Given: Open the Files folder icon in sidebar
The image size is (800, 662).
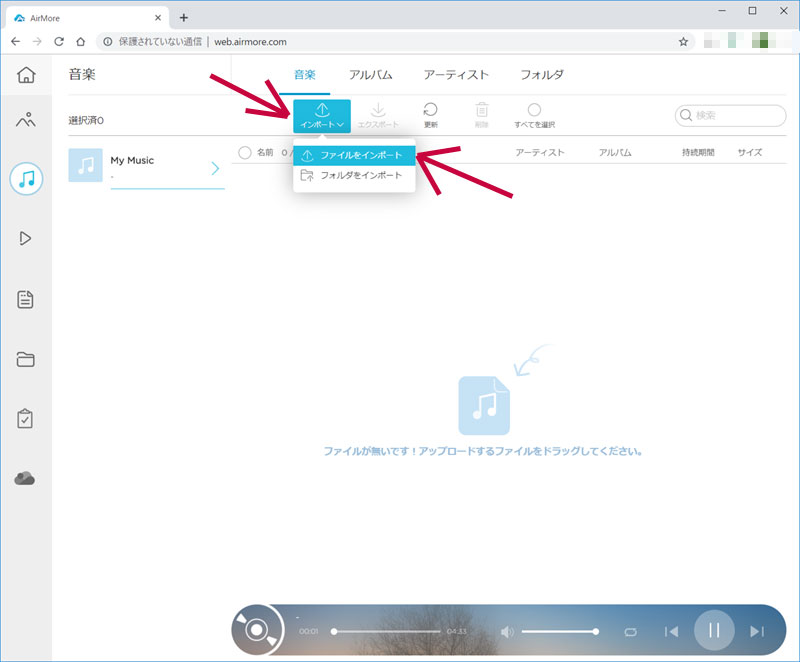Looking at the screenshot, I should [26, 360].
